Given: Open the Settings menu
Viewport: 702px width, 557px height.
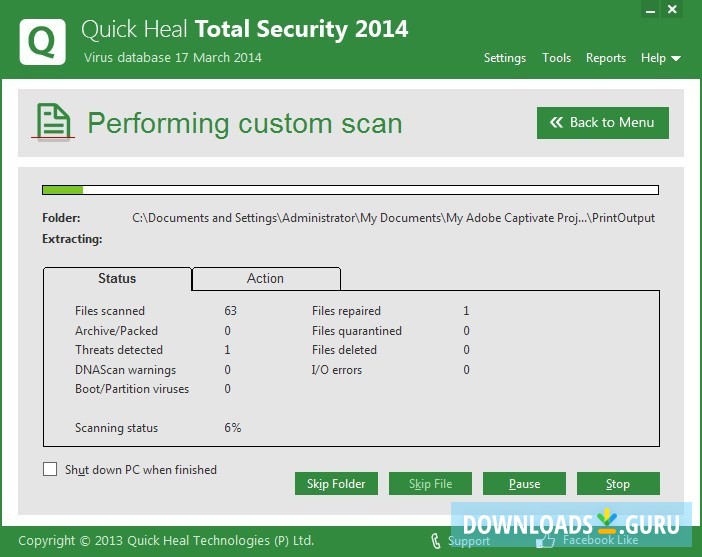Looking at the screenshot, I should [x=505, y=58].
